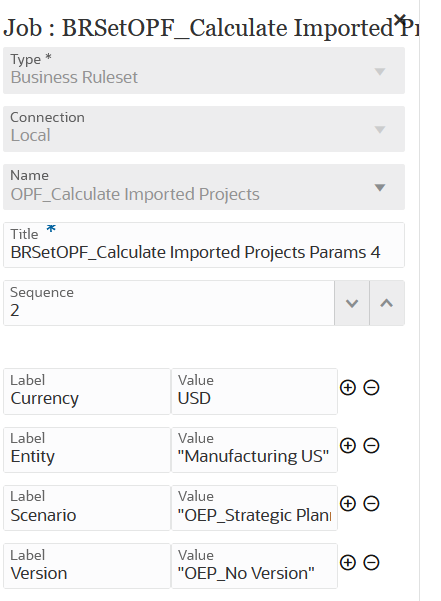The height and width of the screenshot is (601, 441).
Task: Open the Connection dropdown showing Local
Action: tap(204, 129)
